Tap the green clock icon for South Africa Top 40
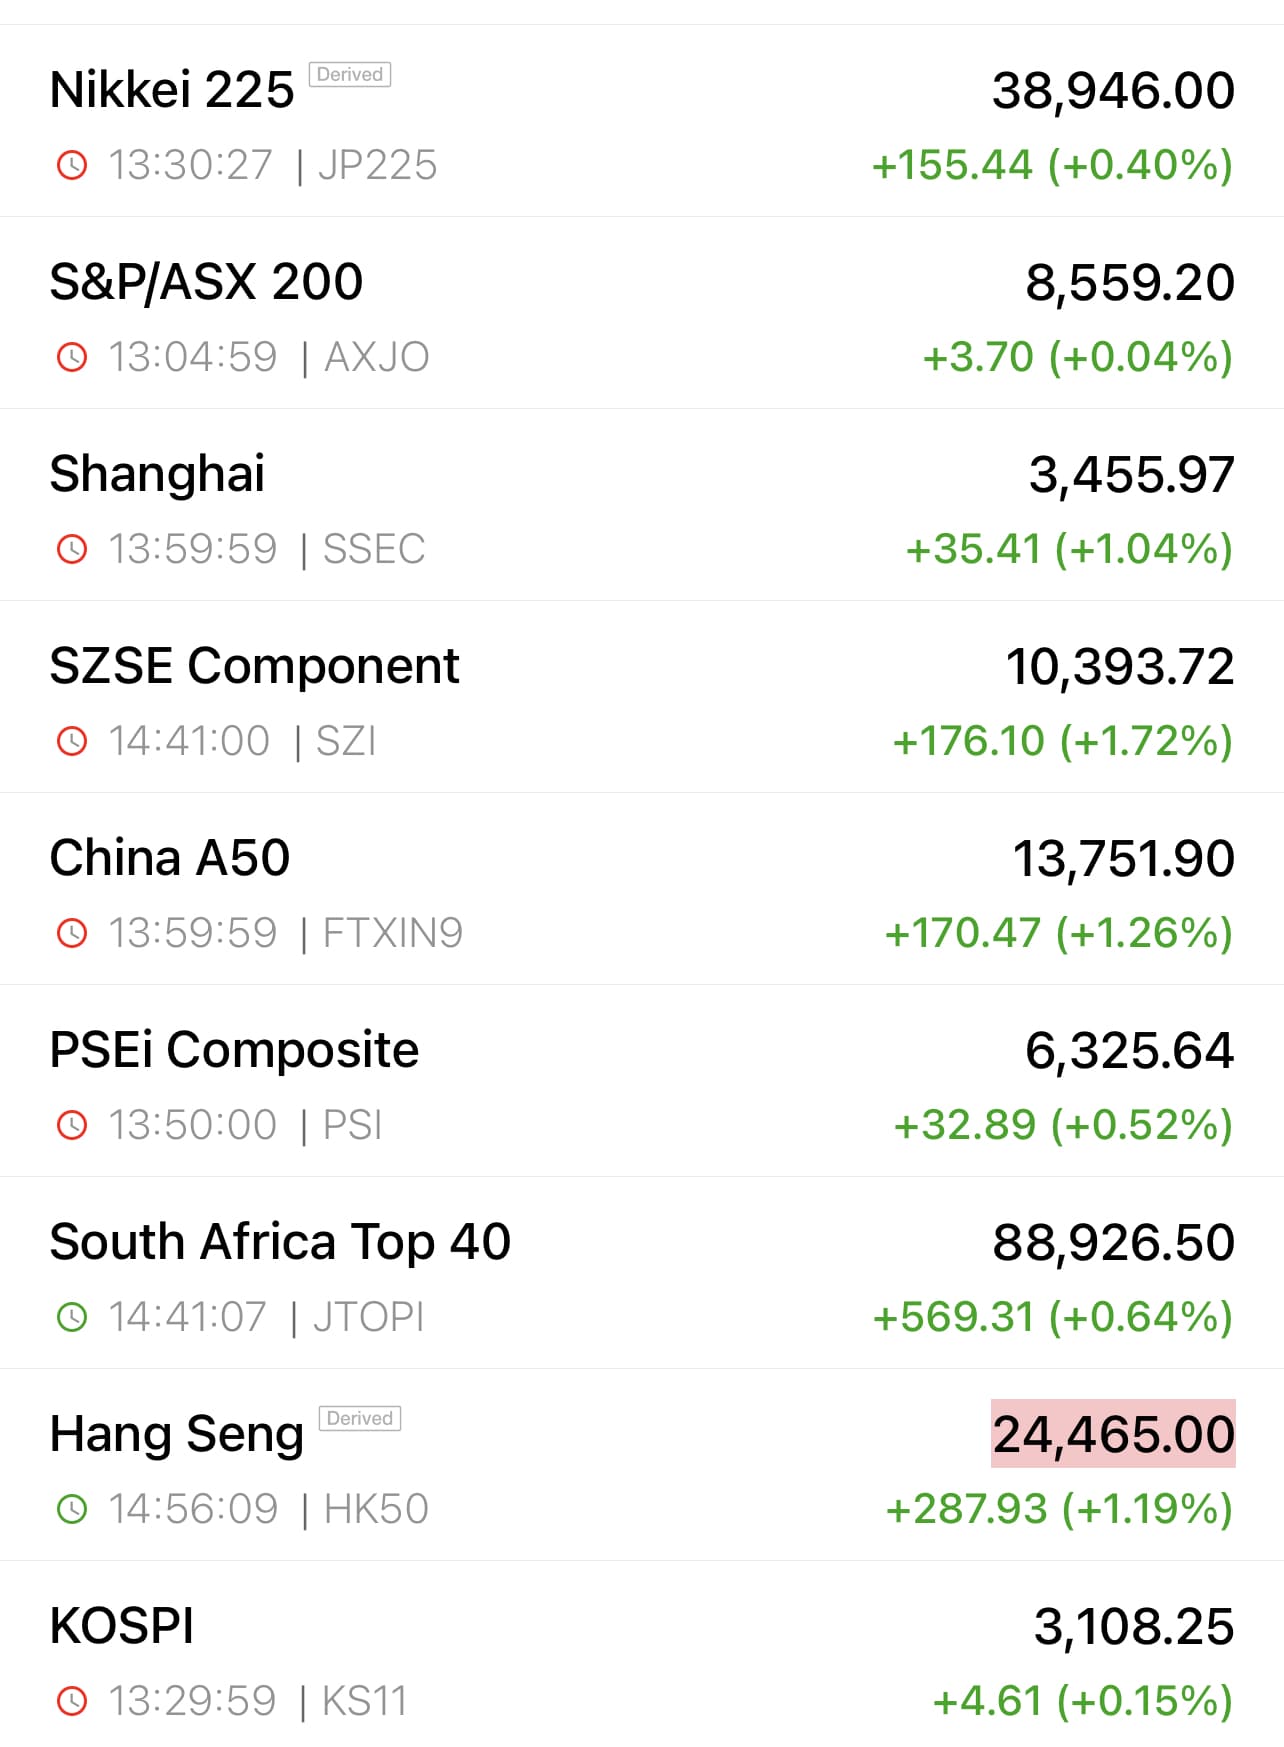 pos(72,1317)
